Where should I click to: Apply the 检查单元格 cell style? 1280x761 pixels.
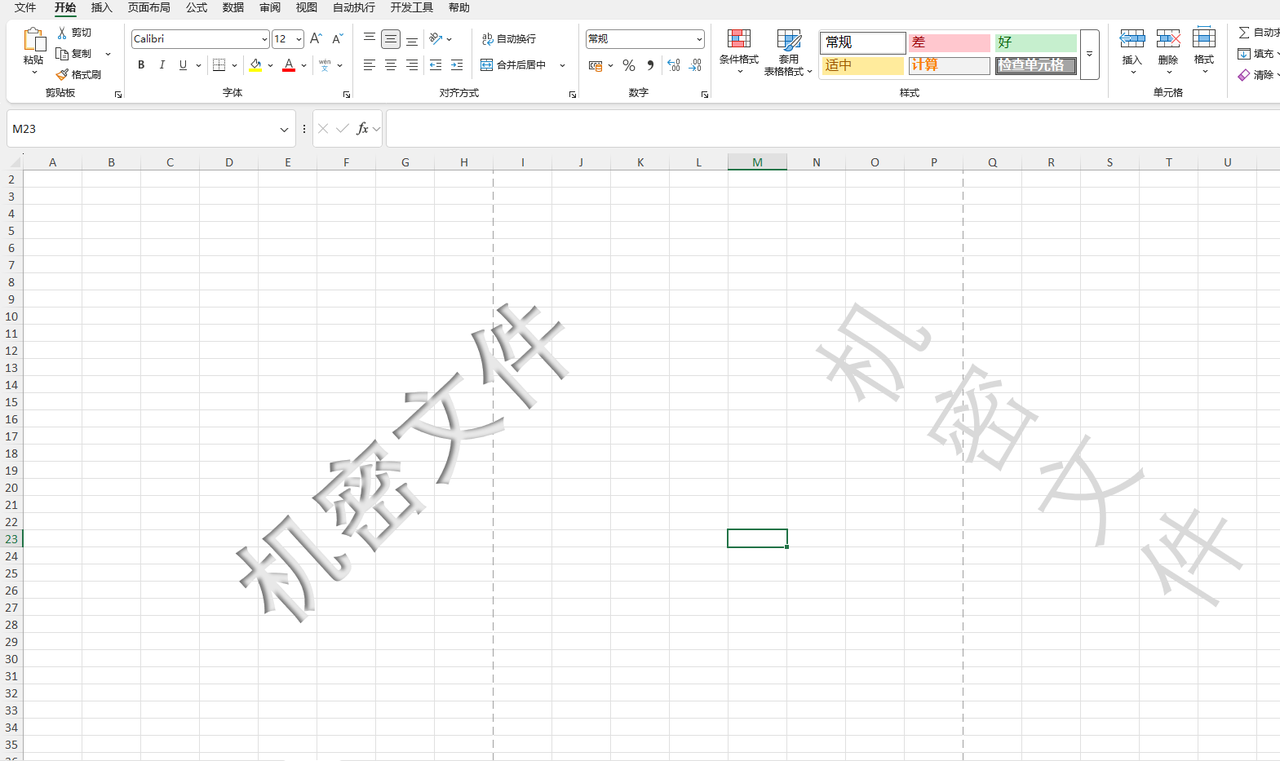click(1035, 66)
